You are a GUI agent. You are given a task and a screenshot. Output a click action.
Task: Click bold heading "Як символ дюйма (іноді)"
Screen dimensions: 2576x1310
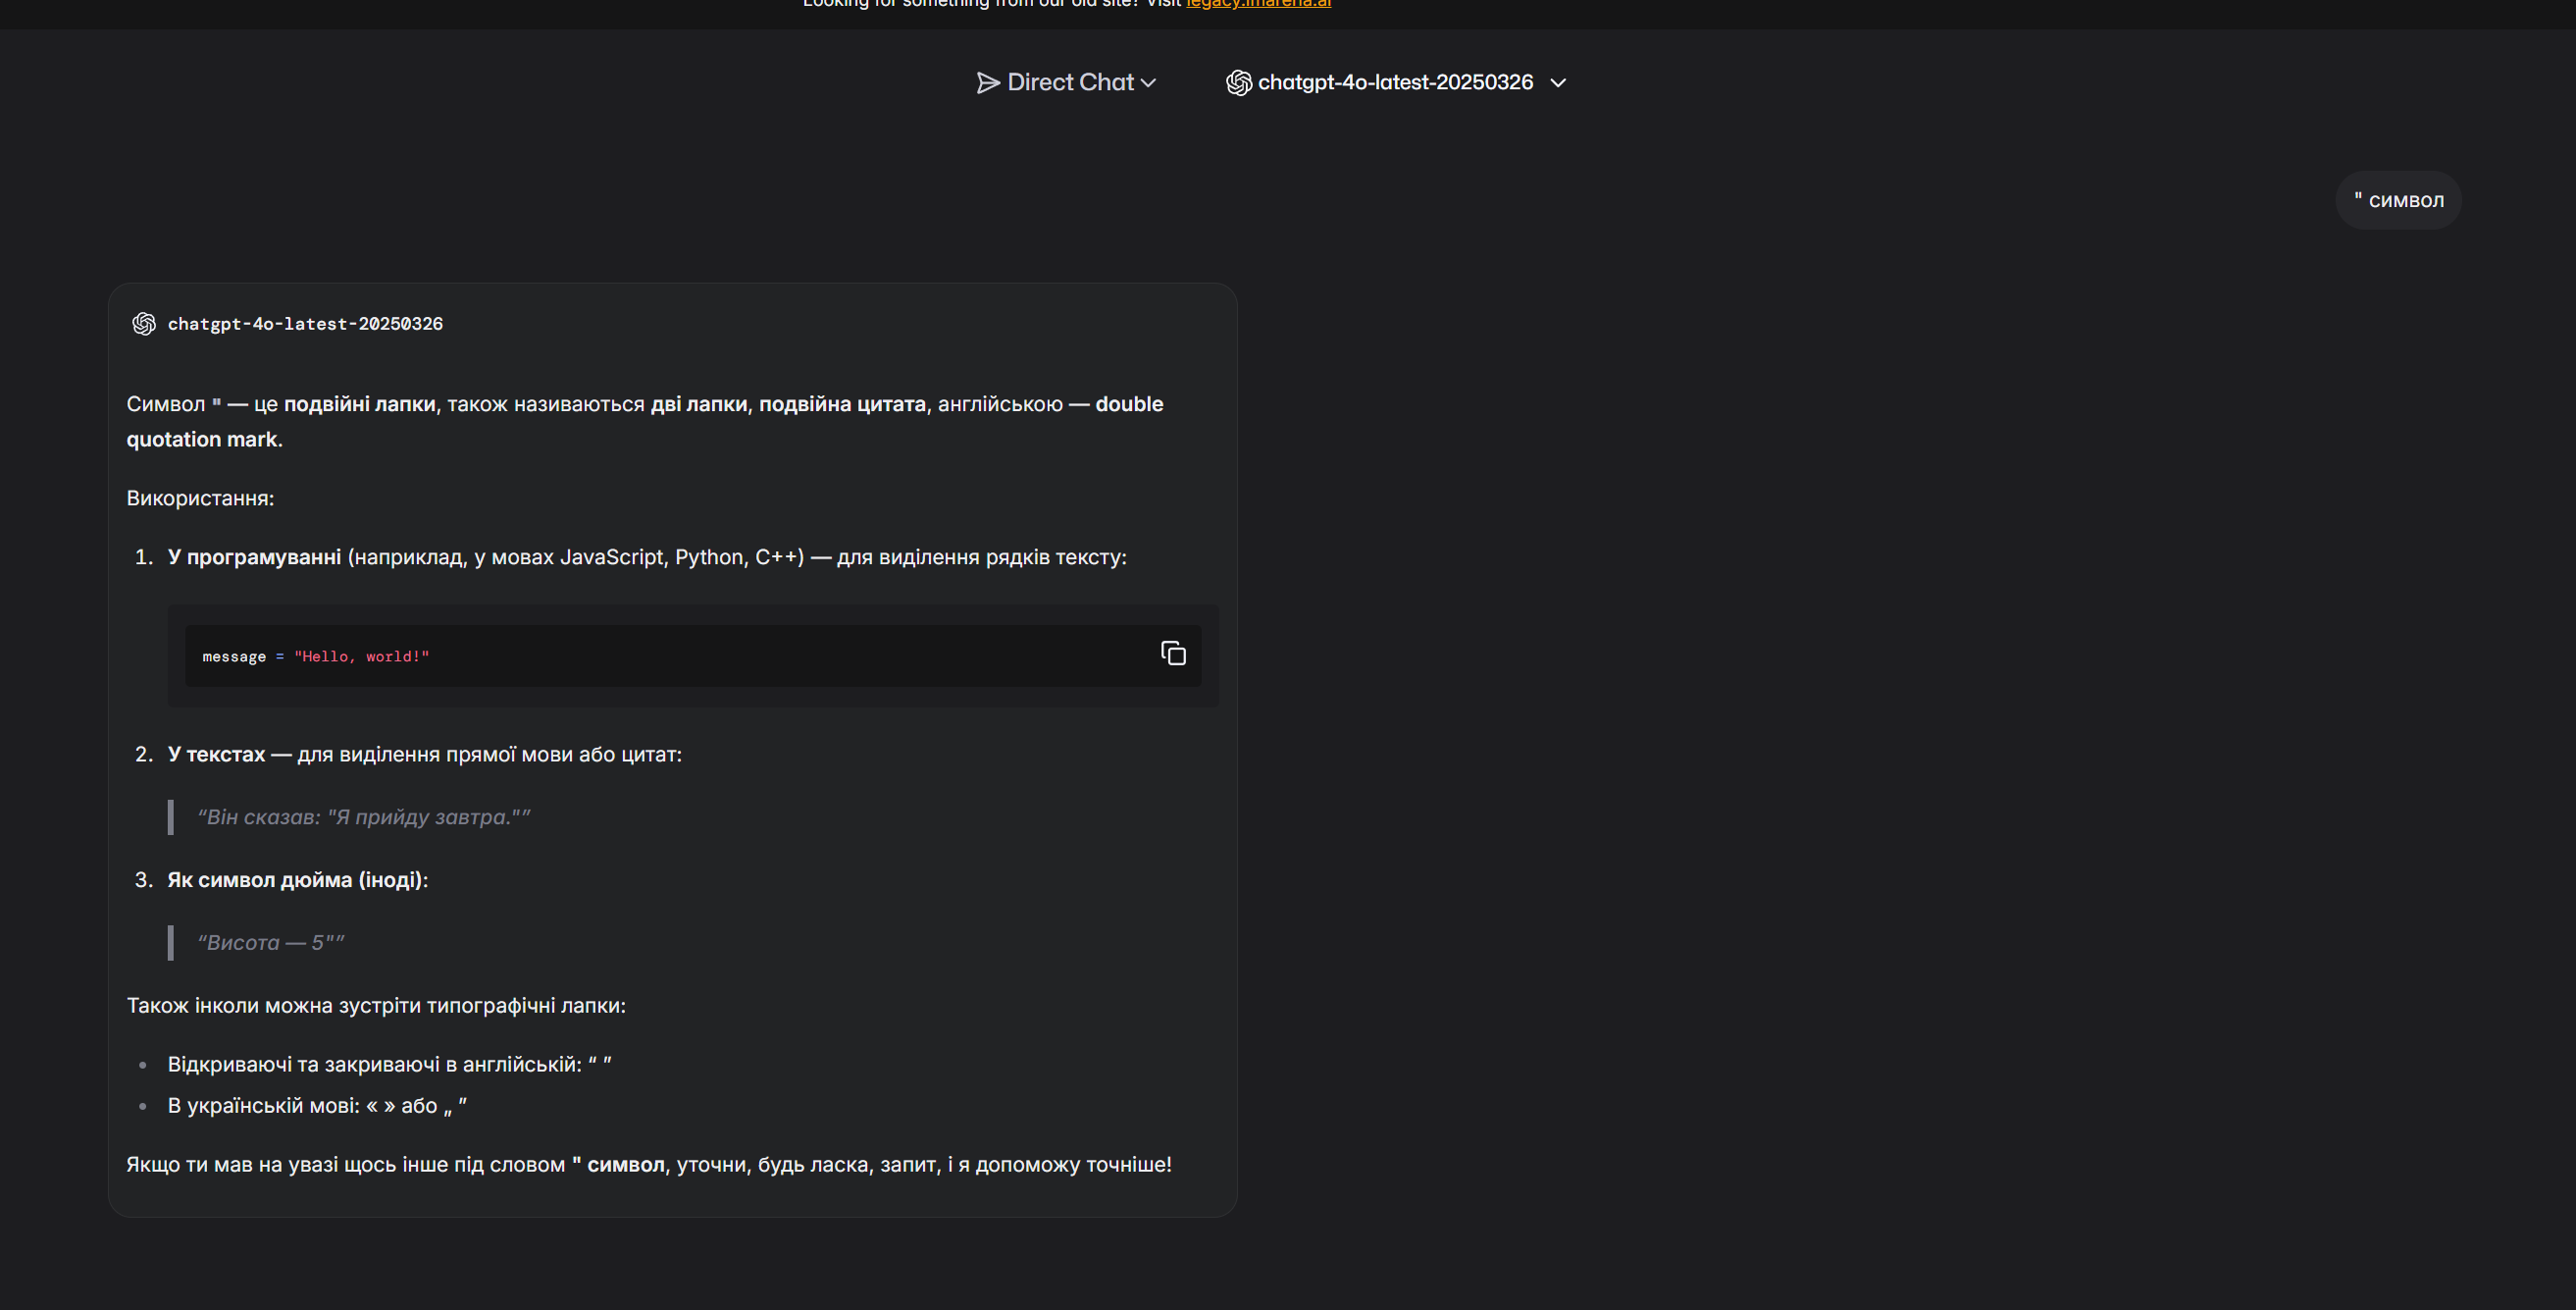tap(297, 880)
